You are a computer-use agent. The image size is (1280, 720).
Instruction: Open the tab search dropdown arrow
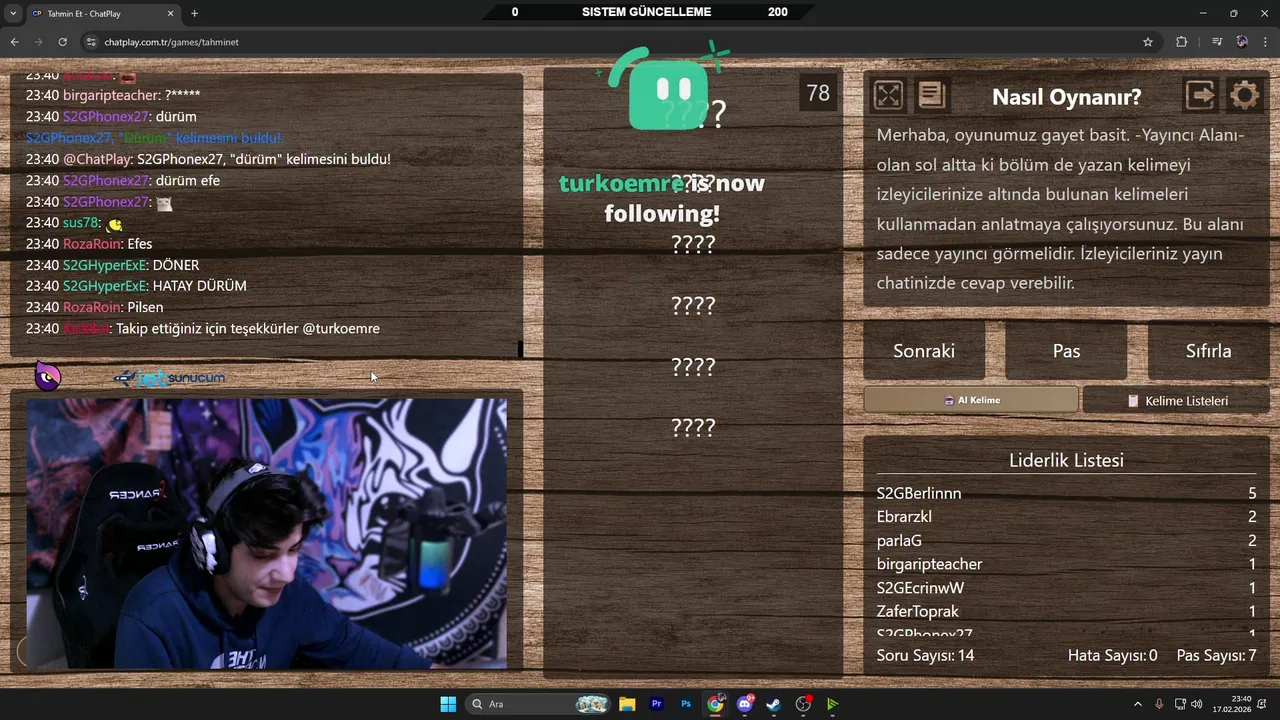(x=13, y=13)
